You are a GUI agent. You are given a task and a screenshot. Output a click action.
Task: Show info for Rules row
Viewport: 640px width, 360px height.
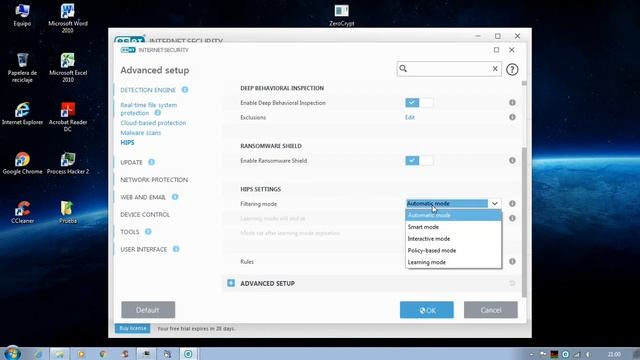[x=512, y=261]
